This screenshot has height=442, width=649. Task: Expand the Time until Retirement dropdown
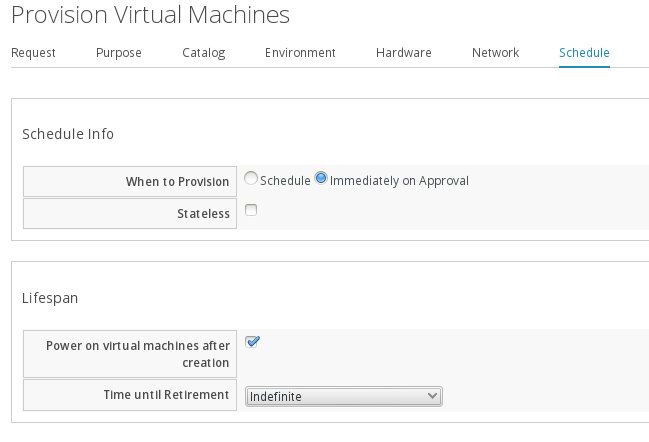click(x=343, y=396)
